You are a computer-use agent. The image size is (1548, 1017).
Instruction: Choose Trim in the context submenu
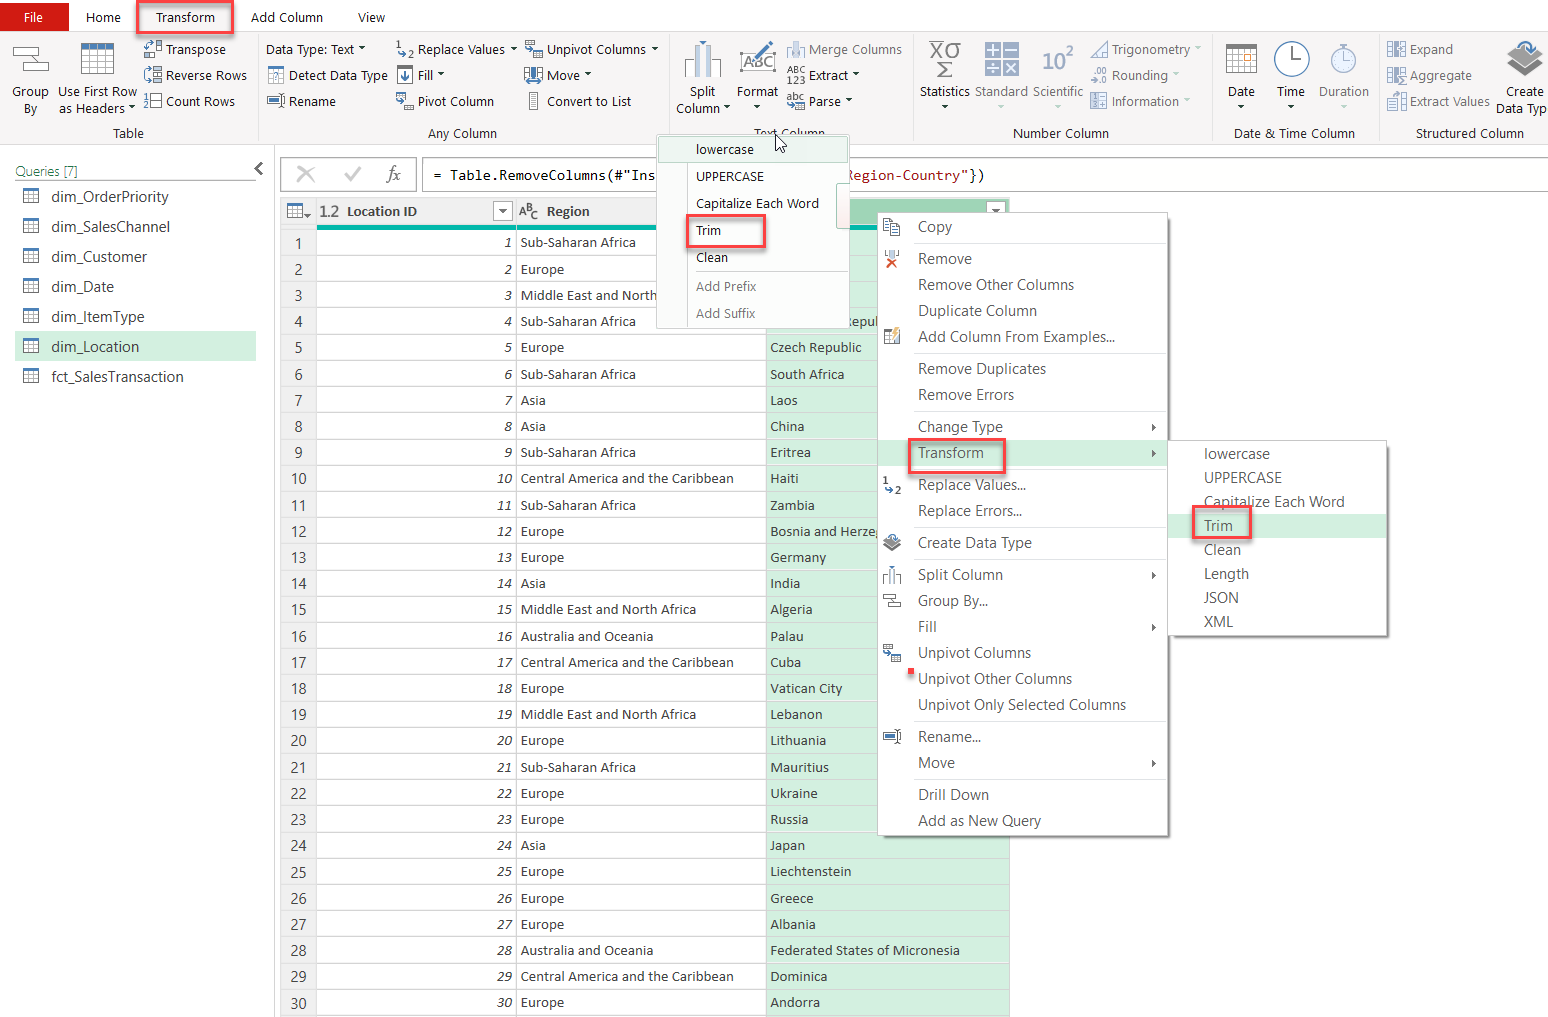tap(1218, 526)
